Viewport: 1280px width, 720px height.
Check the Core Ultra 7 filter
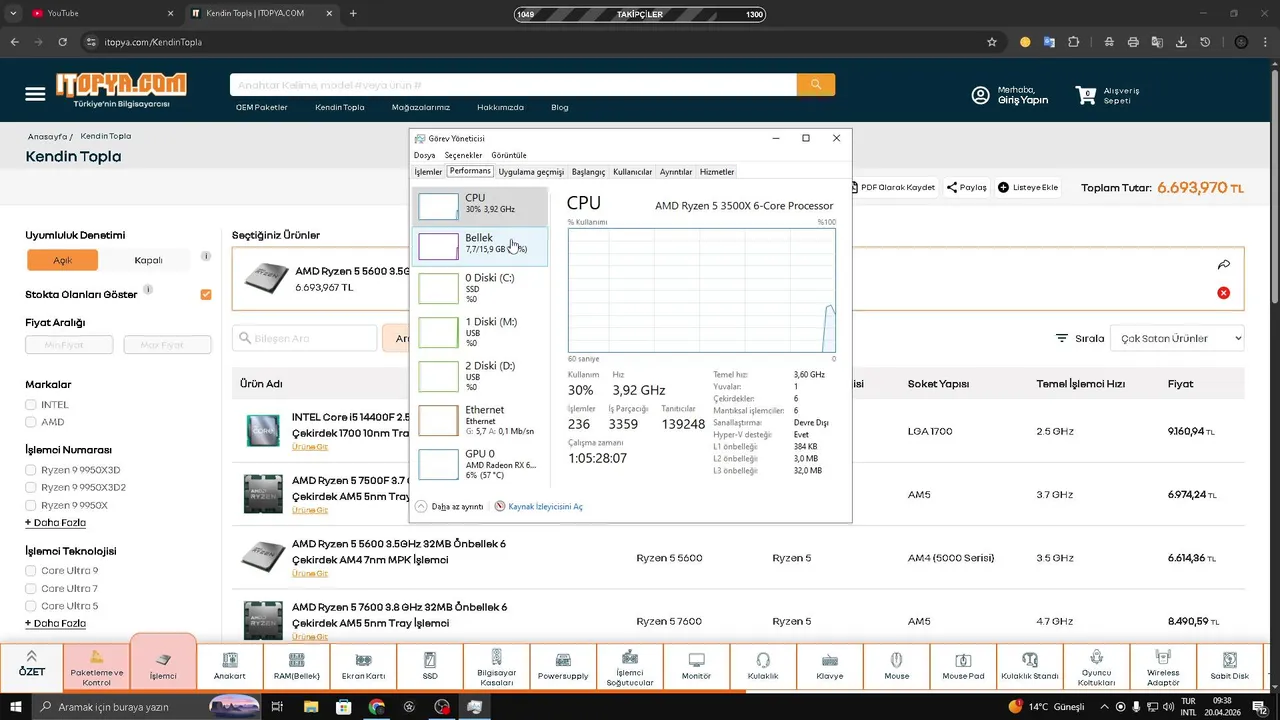click(x=32, y=589)
